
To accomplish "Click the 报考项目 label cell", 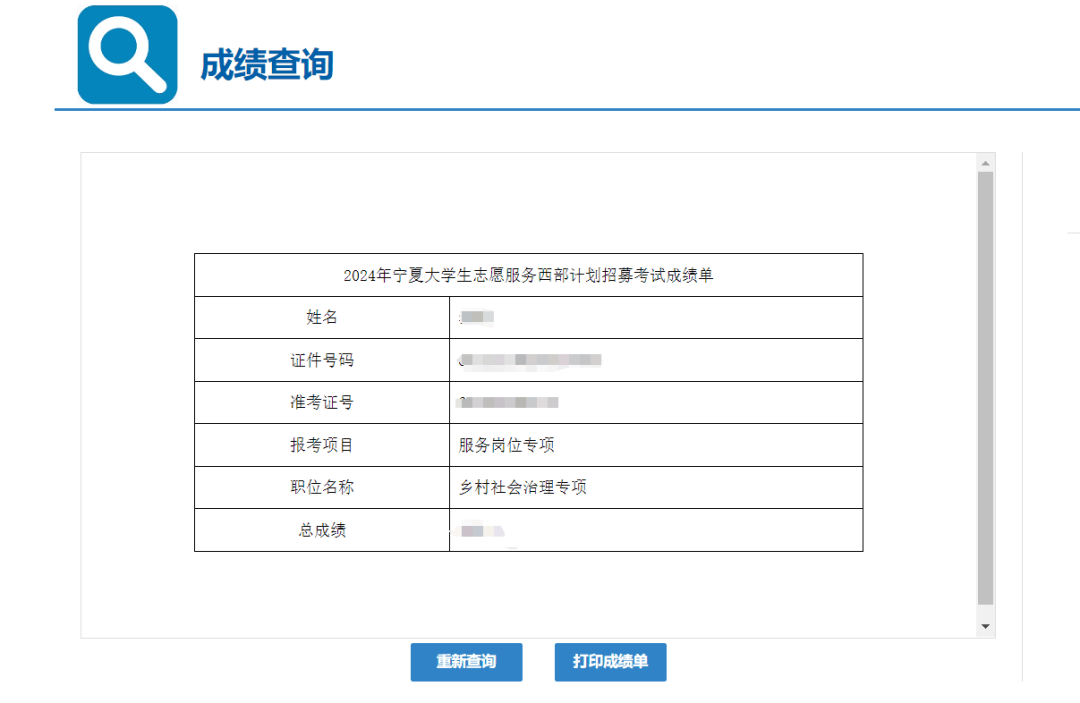I will (x=322, y=445).
